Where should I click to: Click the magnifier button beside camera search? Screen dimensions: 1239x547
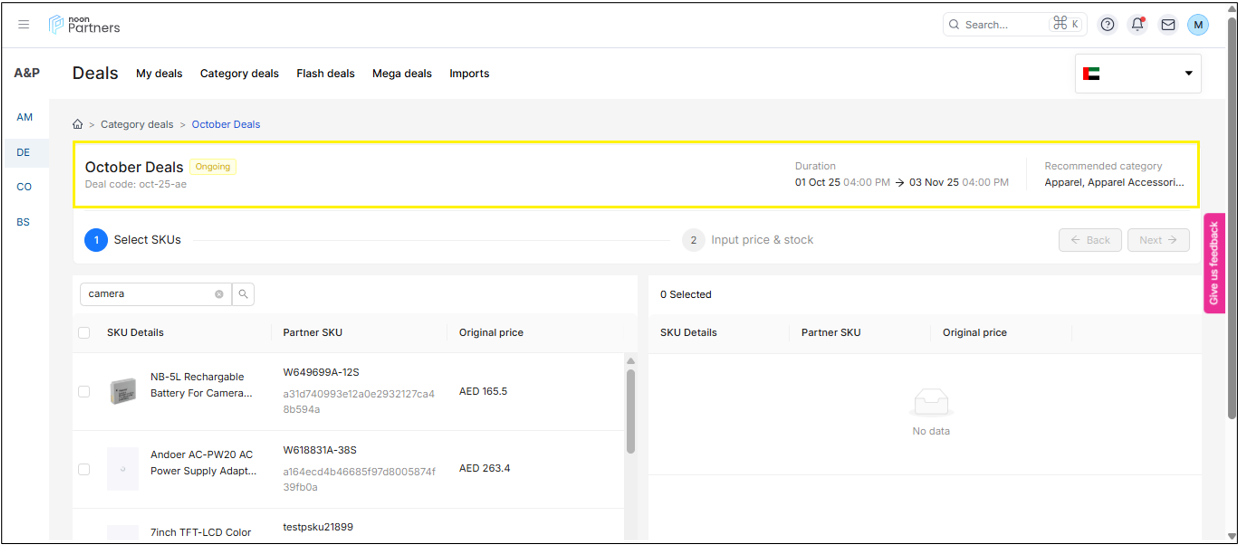coord(243,294)
